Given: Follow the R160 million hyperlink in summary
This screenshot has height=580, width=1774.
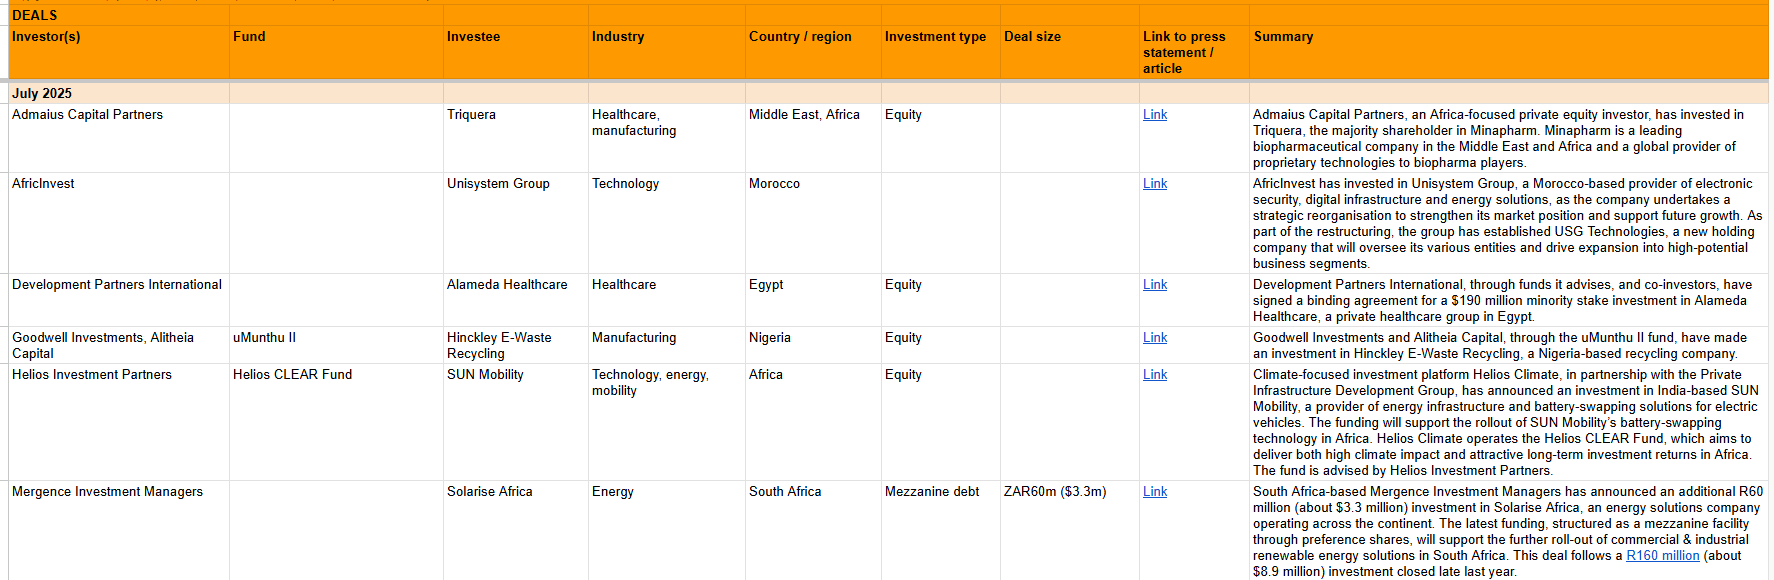Looking at the screenshot, I should [x=1662, y=556].
